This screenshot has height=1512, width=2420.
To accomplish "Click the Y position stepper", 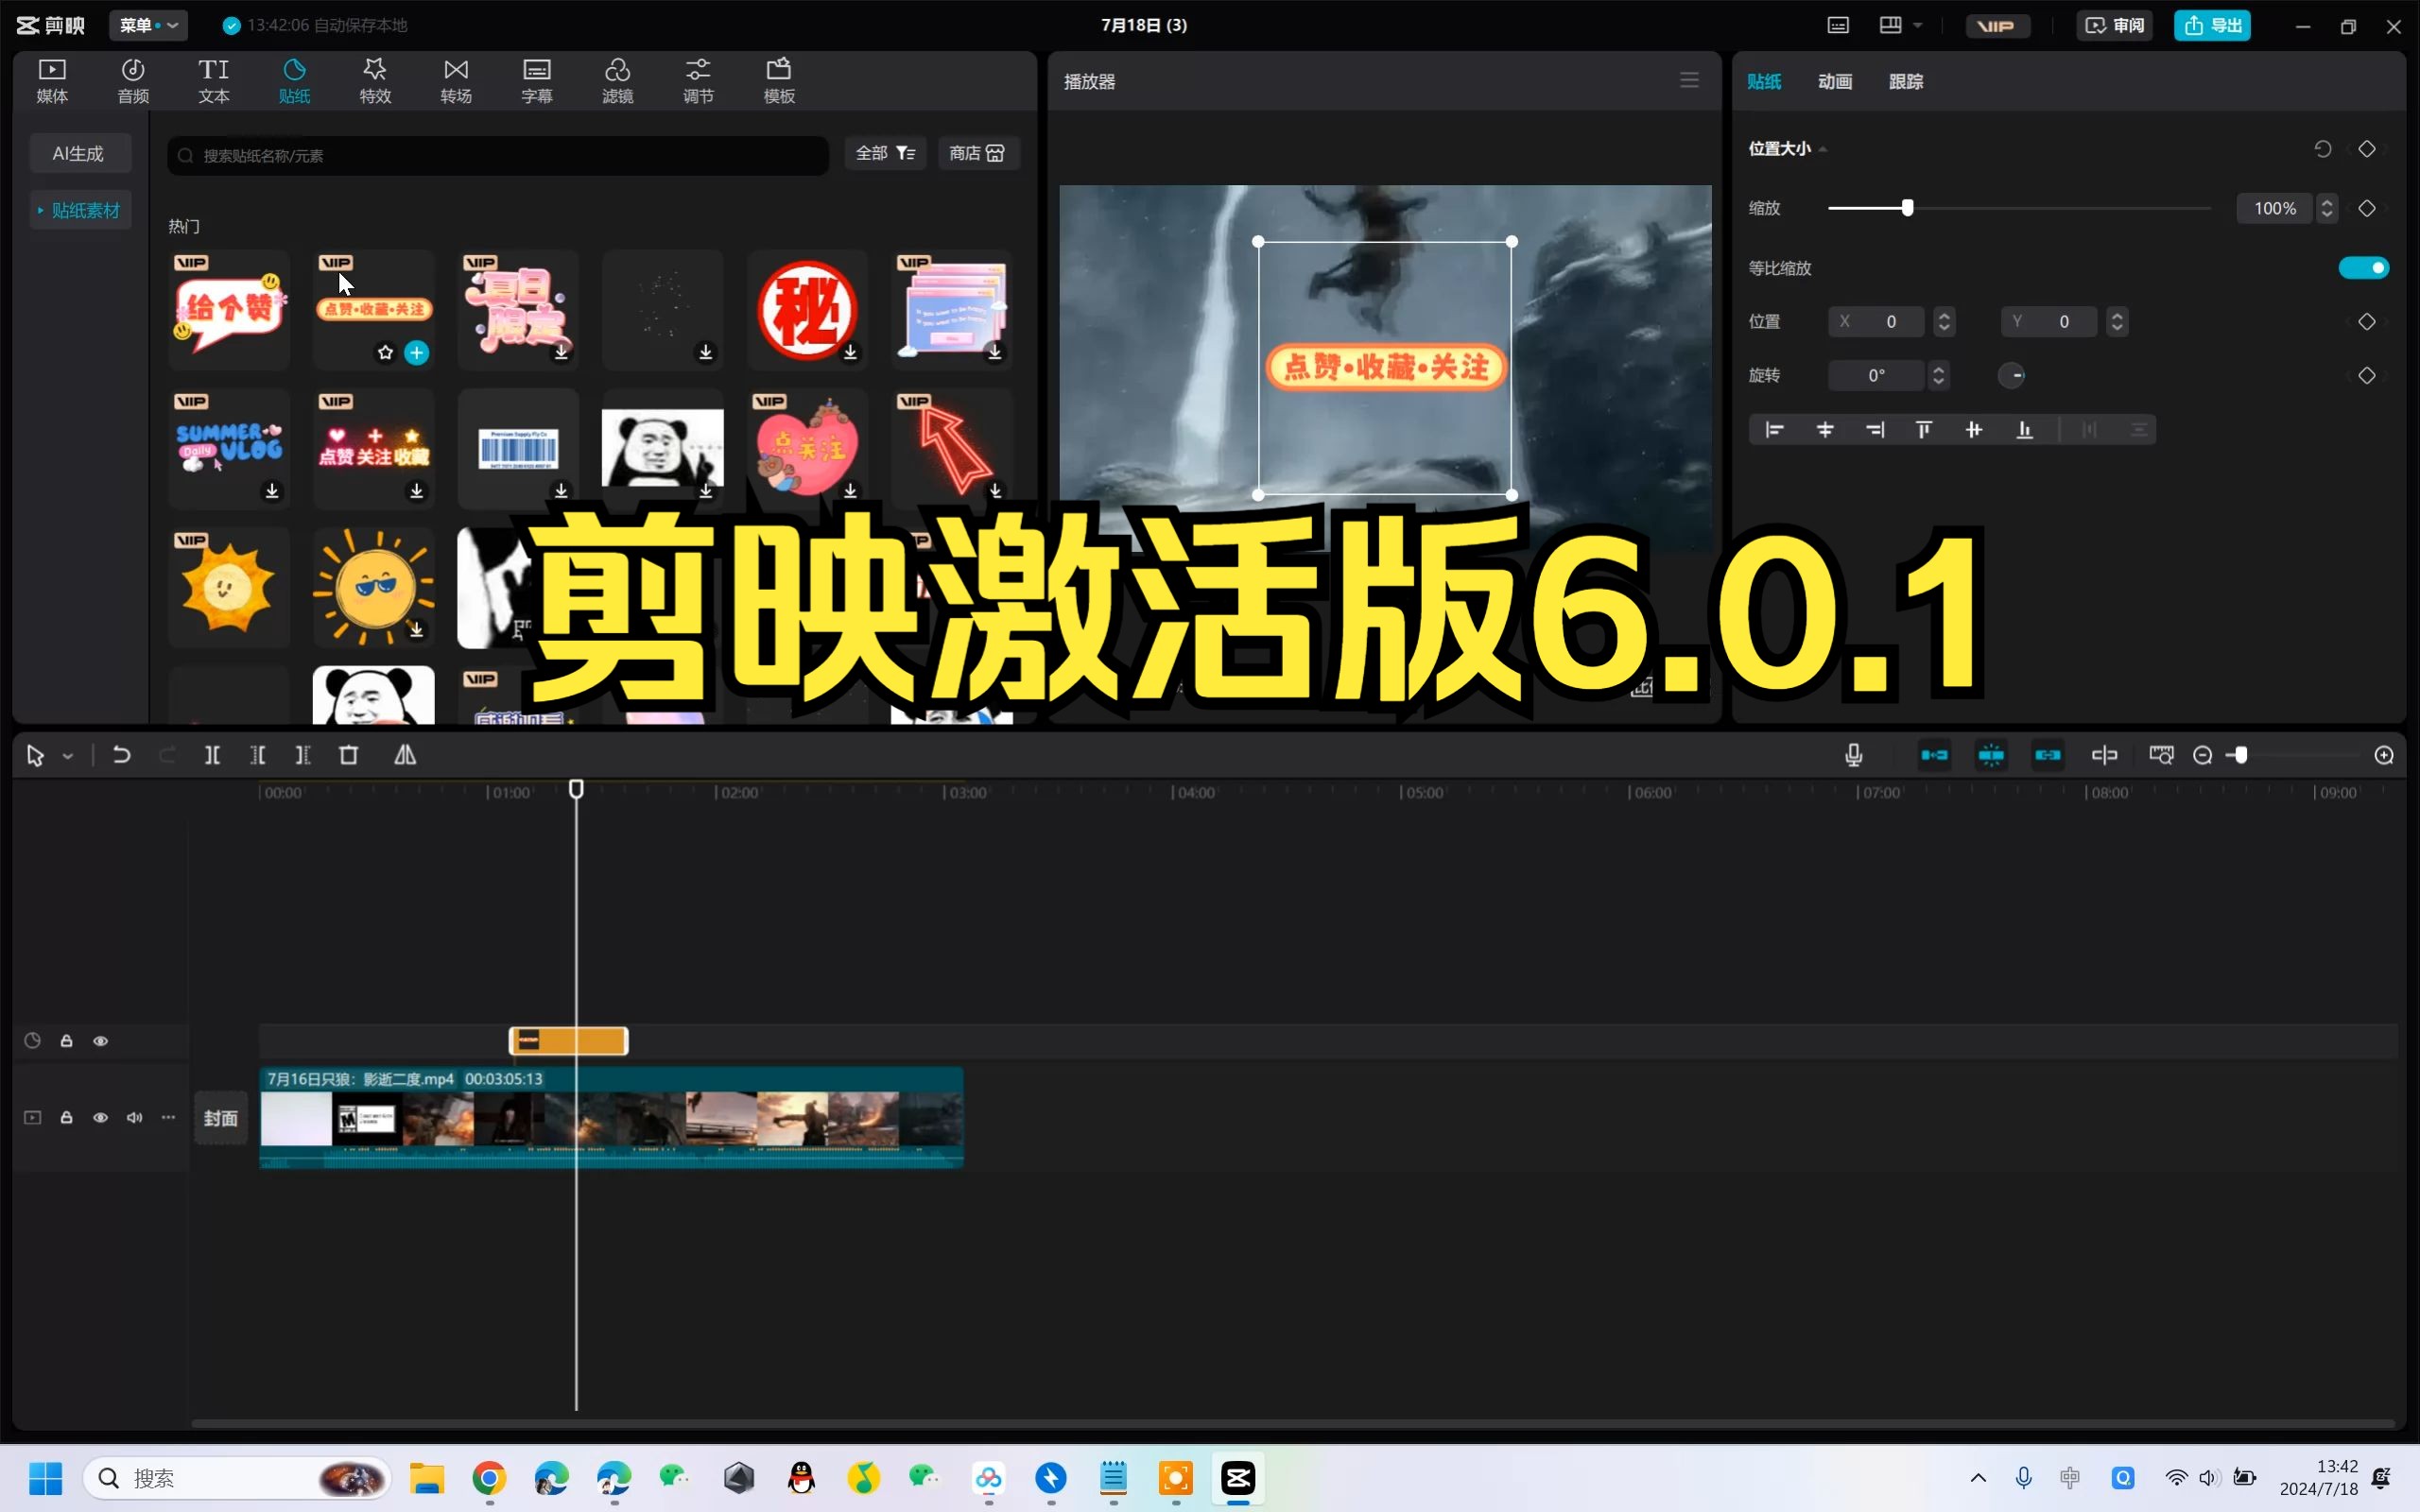I will (2117, 321).
